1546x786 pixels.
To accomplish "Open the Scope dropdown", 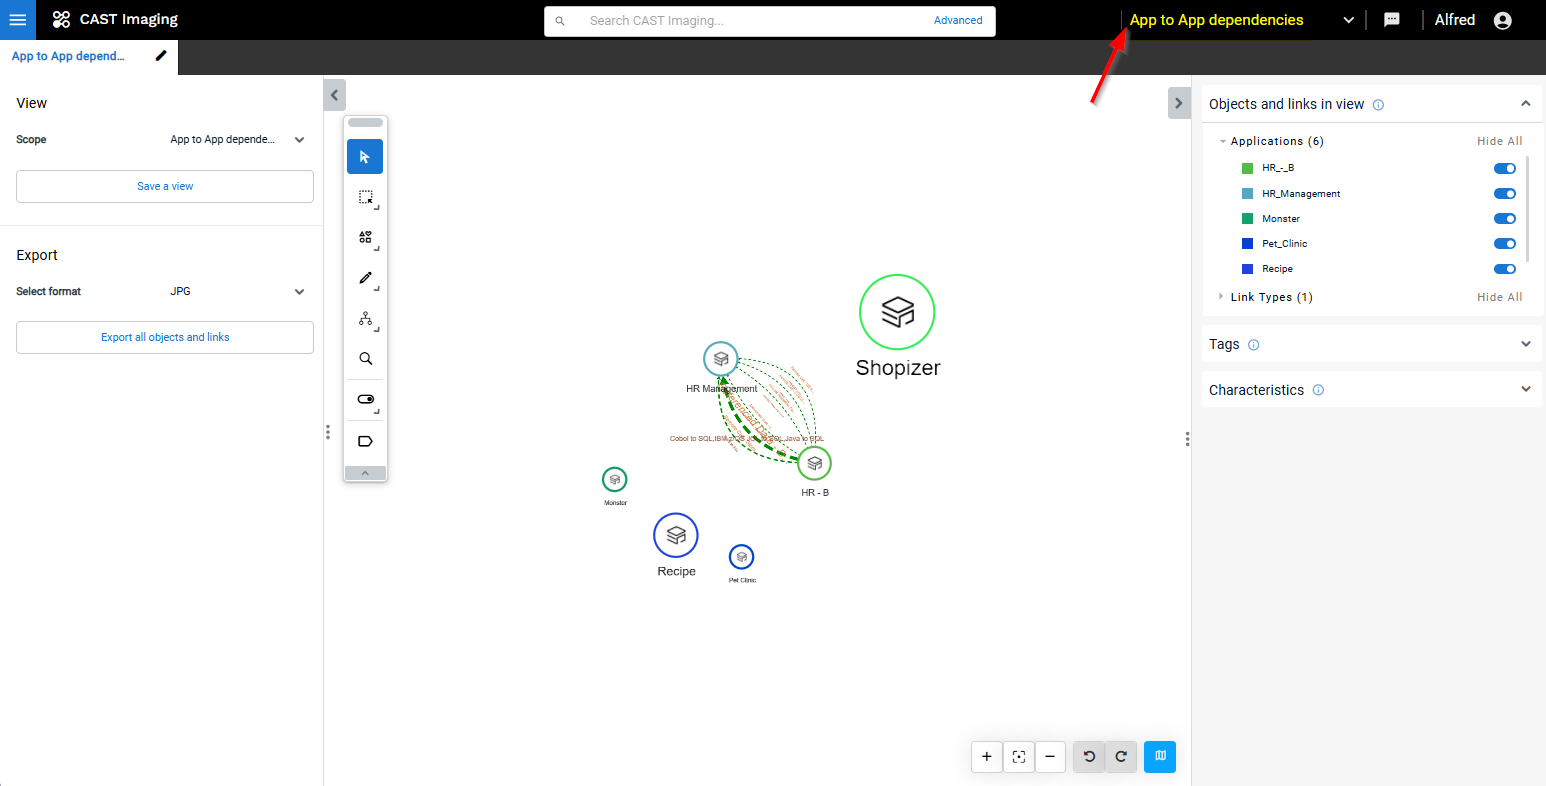I will click(x=237, y=140).
